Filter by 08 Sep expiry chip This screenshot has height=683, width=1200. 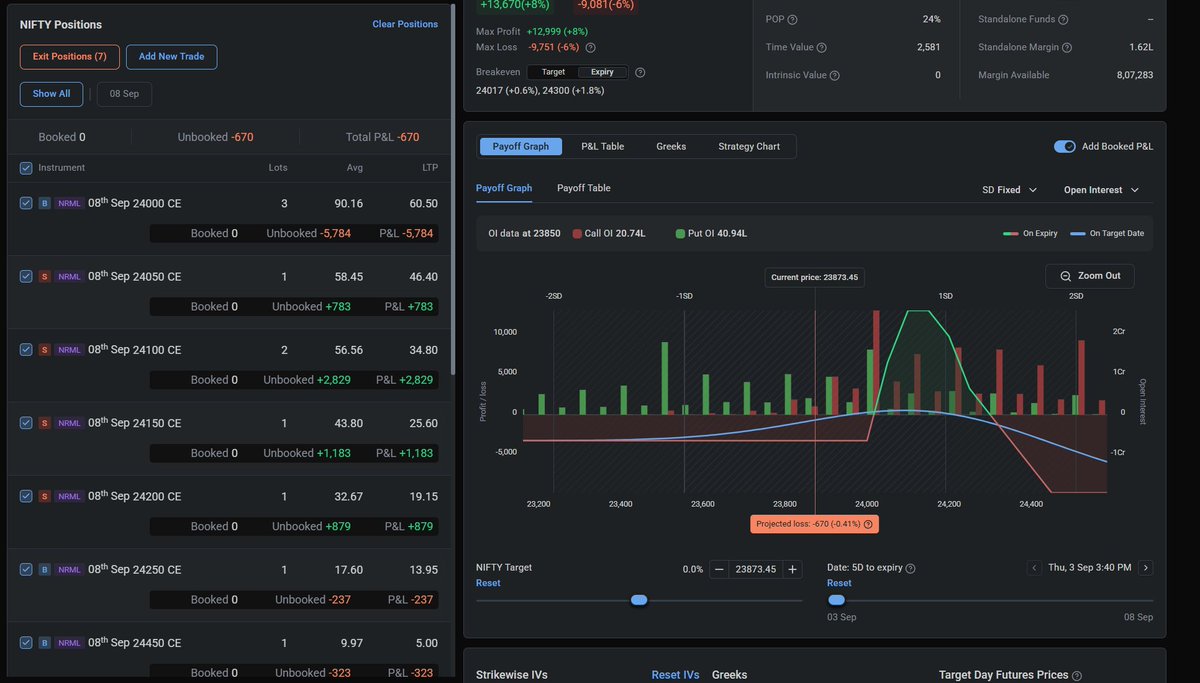124,94
